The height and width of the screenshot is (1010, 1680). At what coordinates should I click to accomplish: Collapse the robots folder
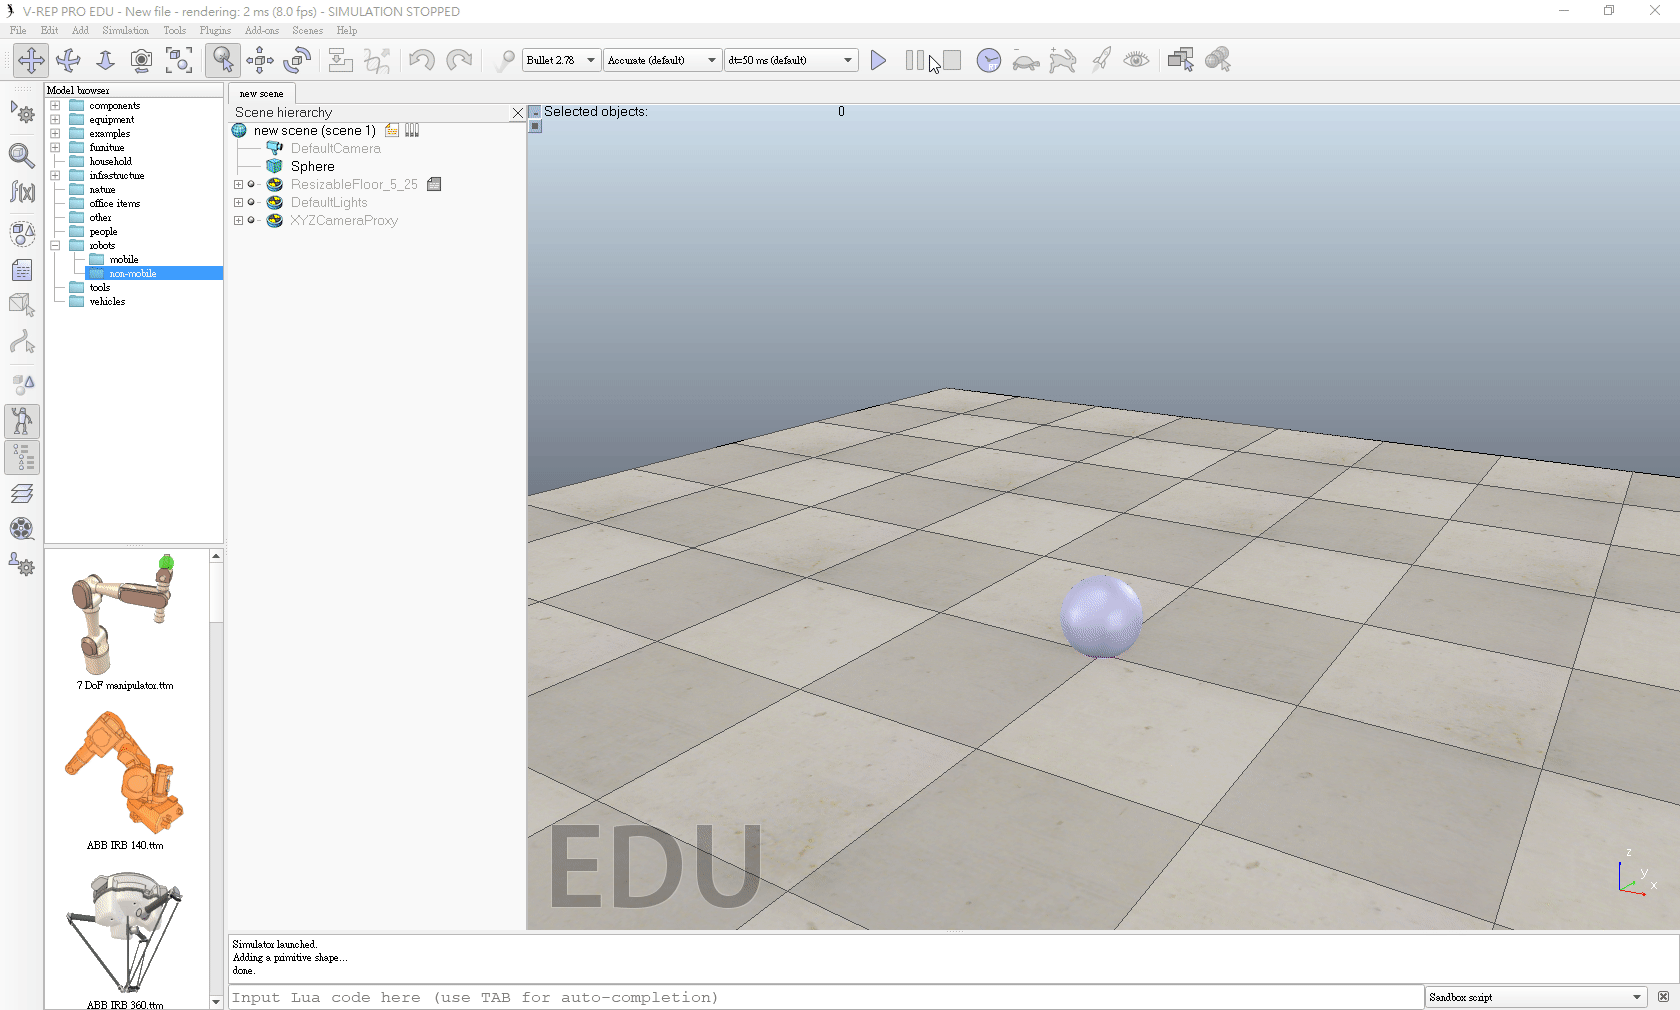(55, 245)
